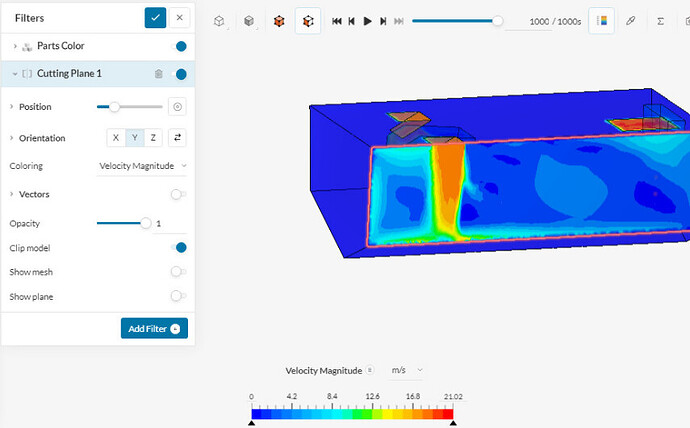Click the Opacity value field
The height and width of the screenshot is (428, 690).
click(170, 224)
